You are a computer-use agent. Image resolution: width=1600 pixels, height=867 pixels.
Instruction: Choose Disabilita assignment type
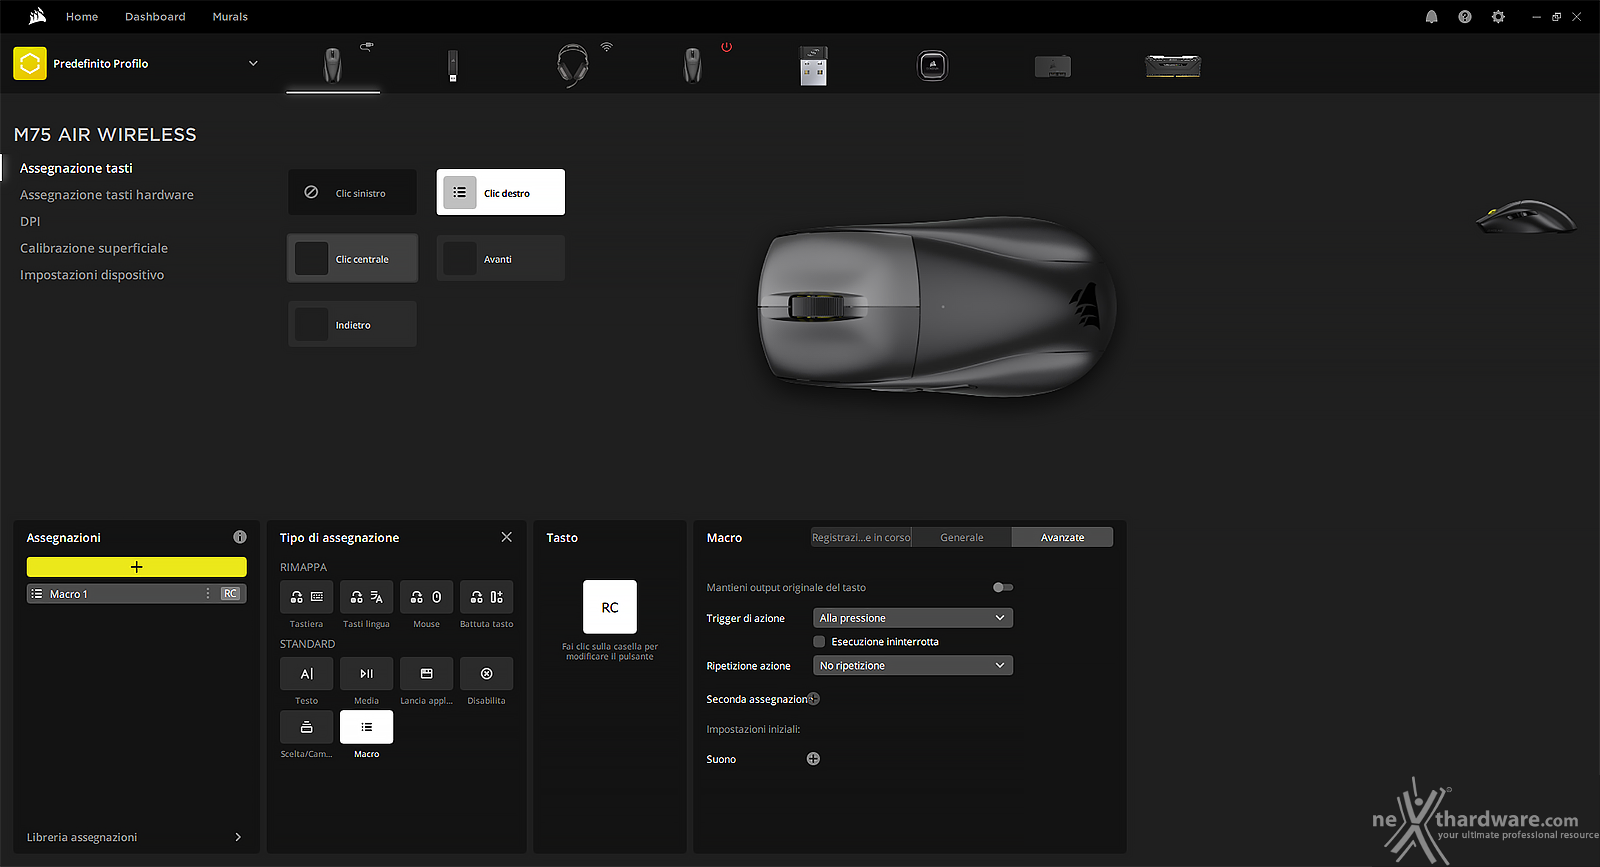[x=486, y=674]
